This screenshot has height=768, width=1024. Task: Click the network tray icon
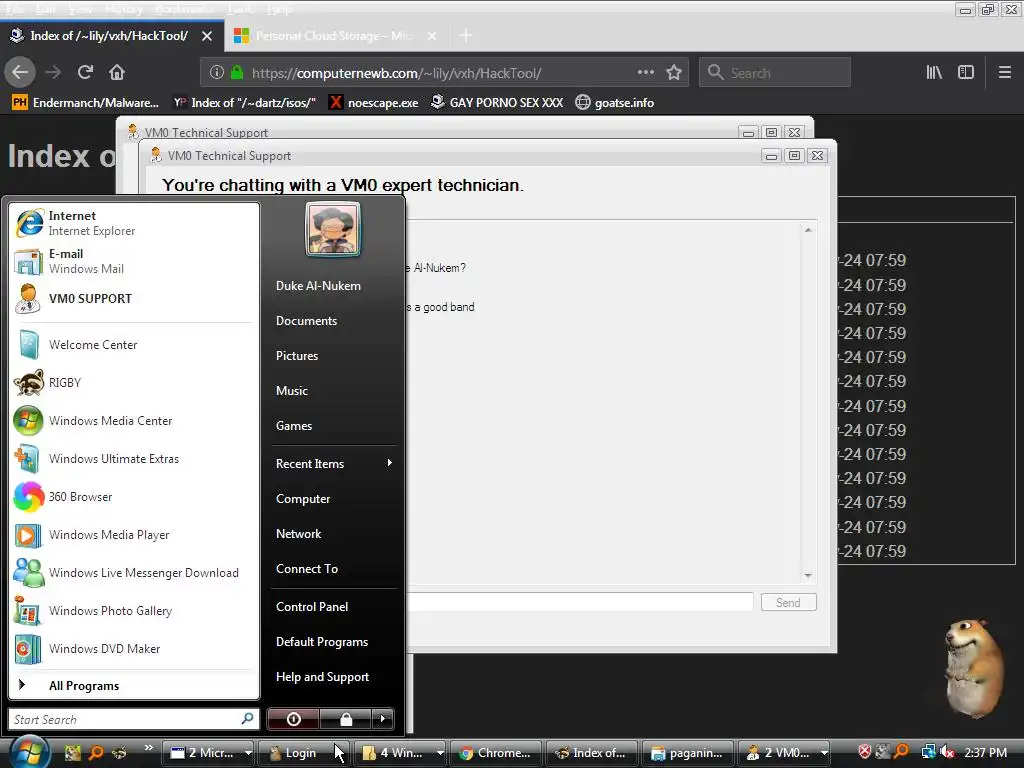pos(928,752)
